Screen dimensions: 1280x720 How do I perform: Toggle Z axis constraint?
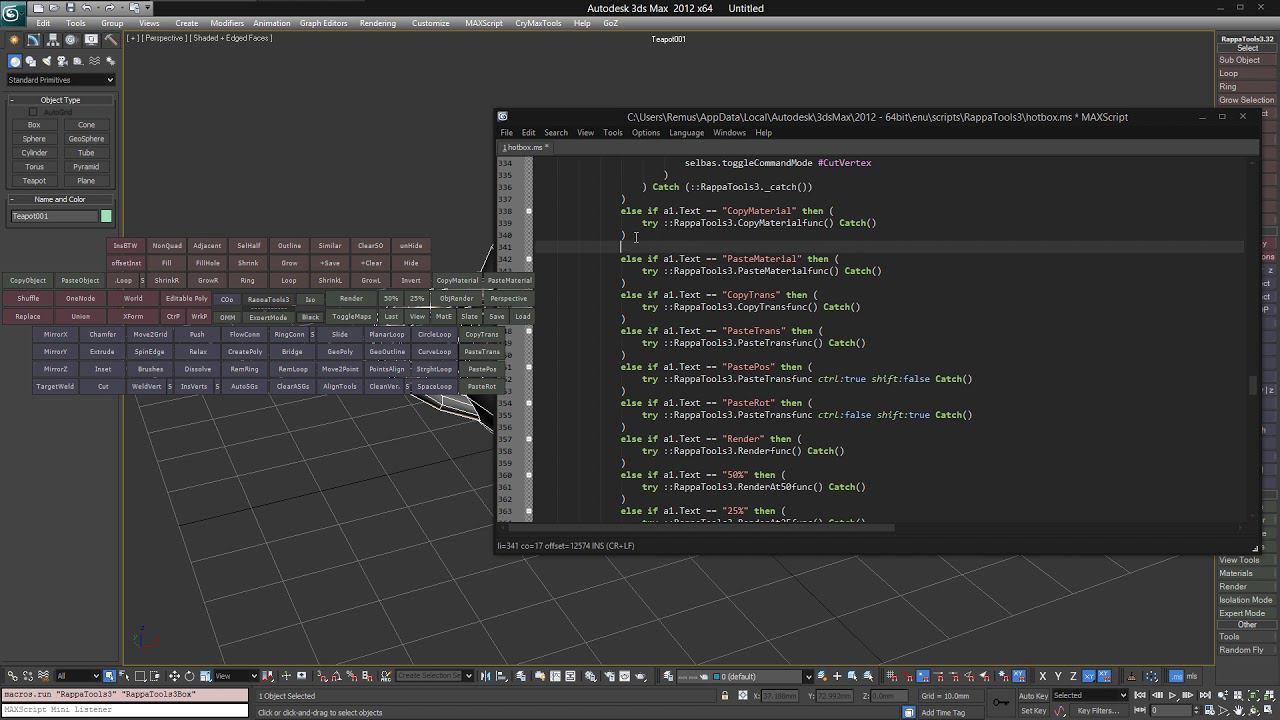[x=1073, y=676]
